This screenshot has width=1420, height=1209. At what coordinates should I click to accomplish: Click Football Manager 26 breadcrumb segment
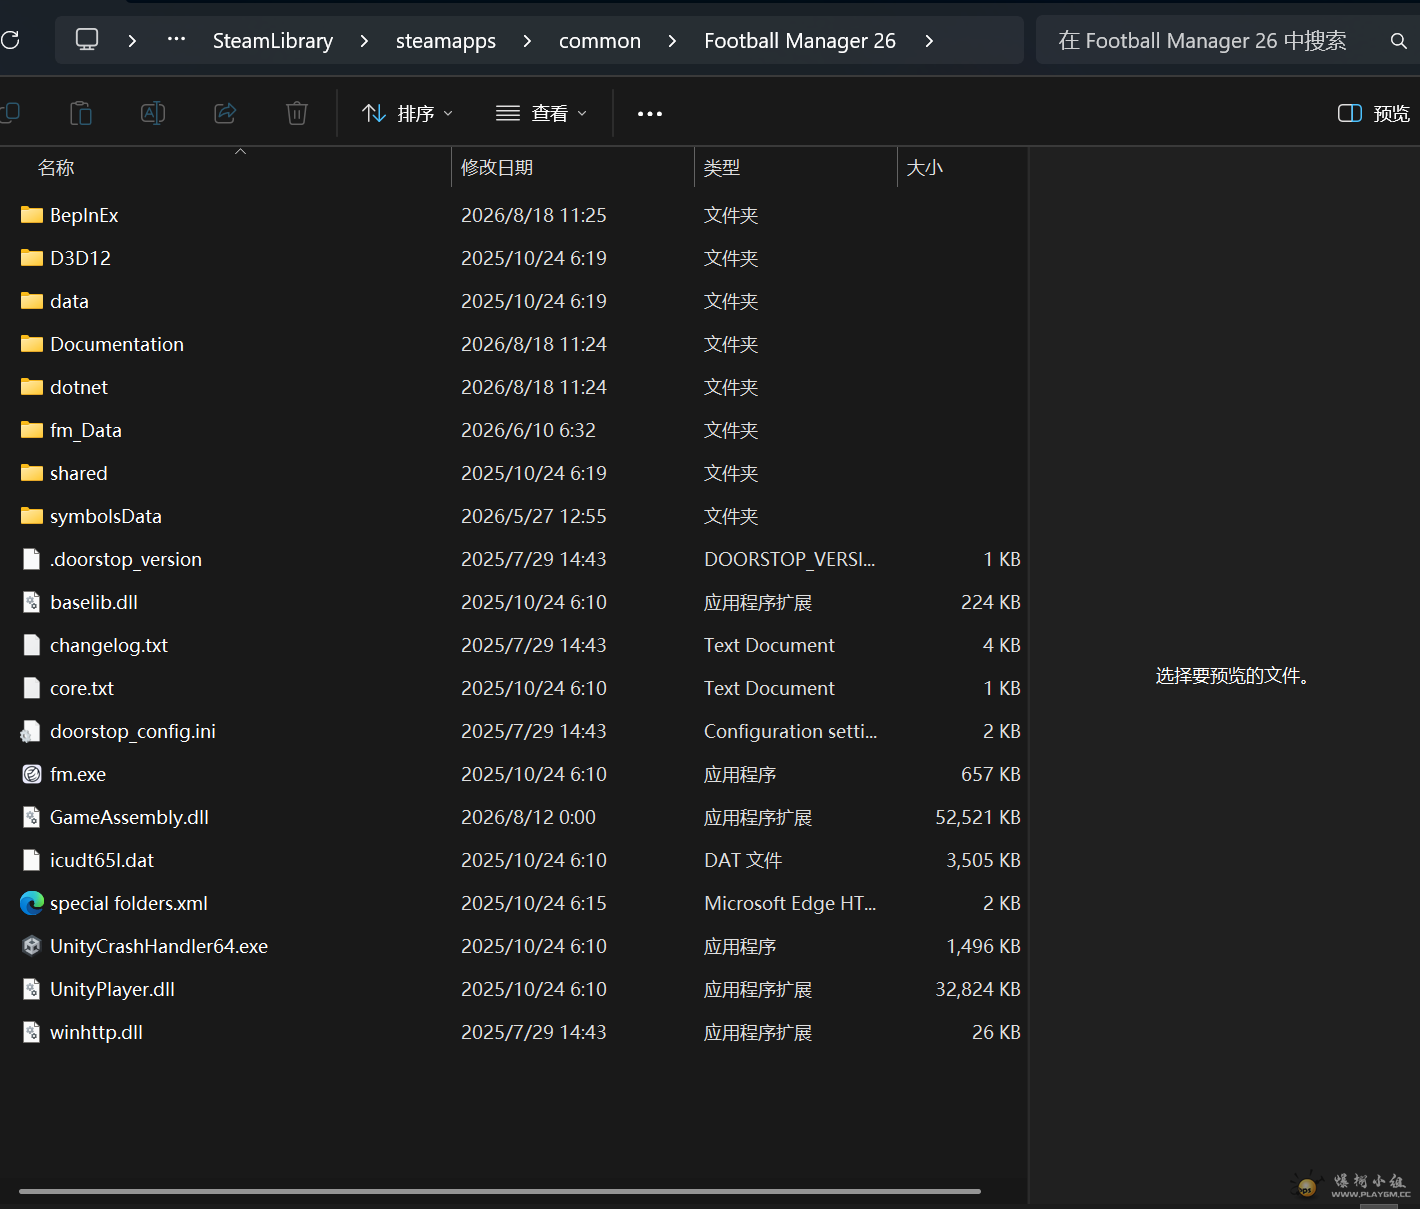pyautogui.click(x=800, y=41)
